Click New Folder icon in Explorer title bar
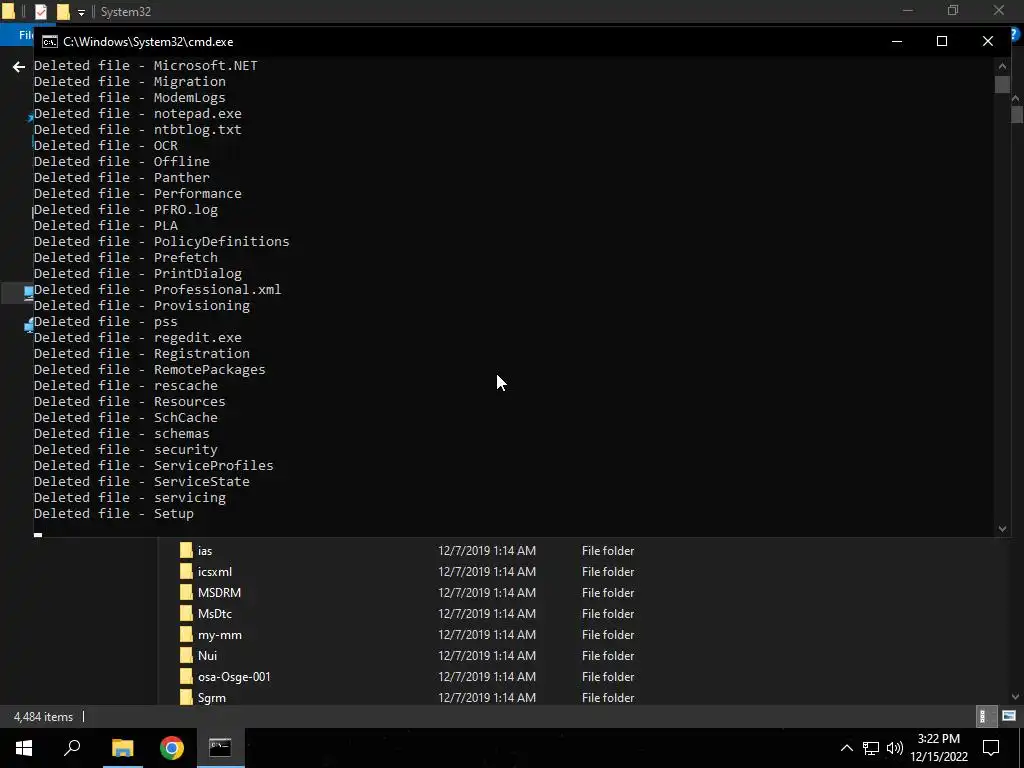Image resolution: width=1024 pixels, height=768 pixels. [x=63, y=11]
